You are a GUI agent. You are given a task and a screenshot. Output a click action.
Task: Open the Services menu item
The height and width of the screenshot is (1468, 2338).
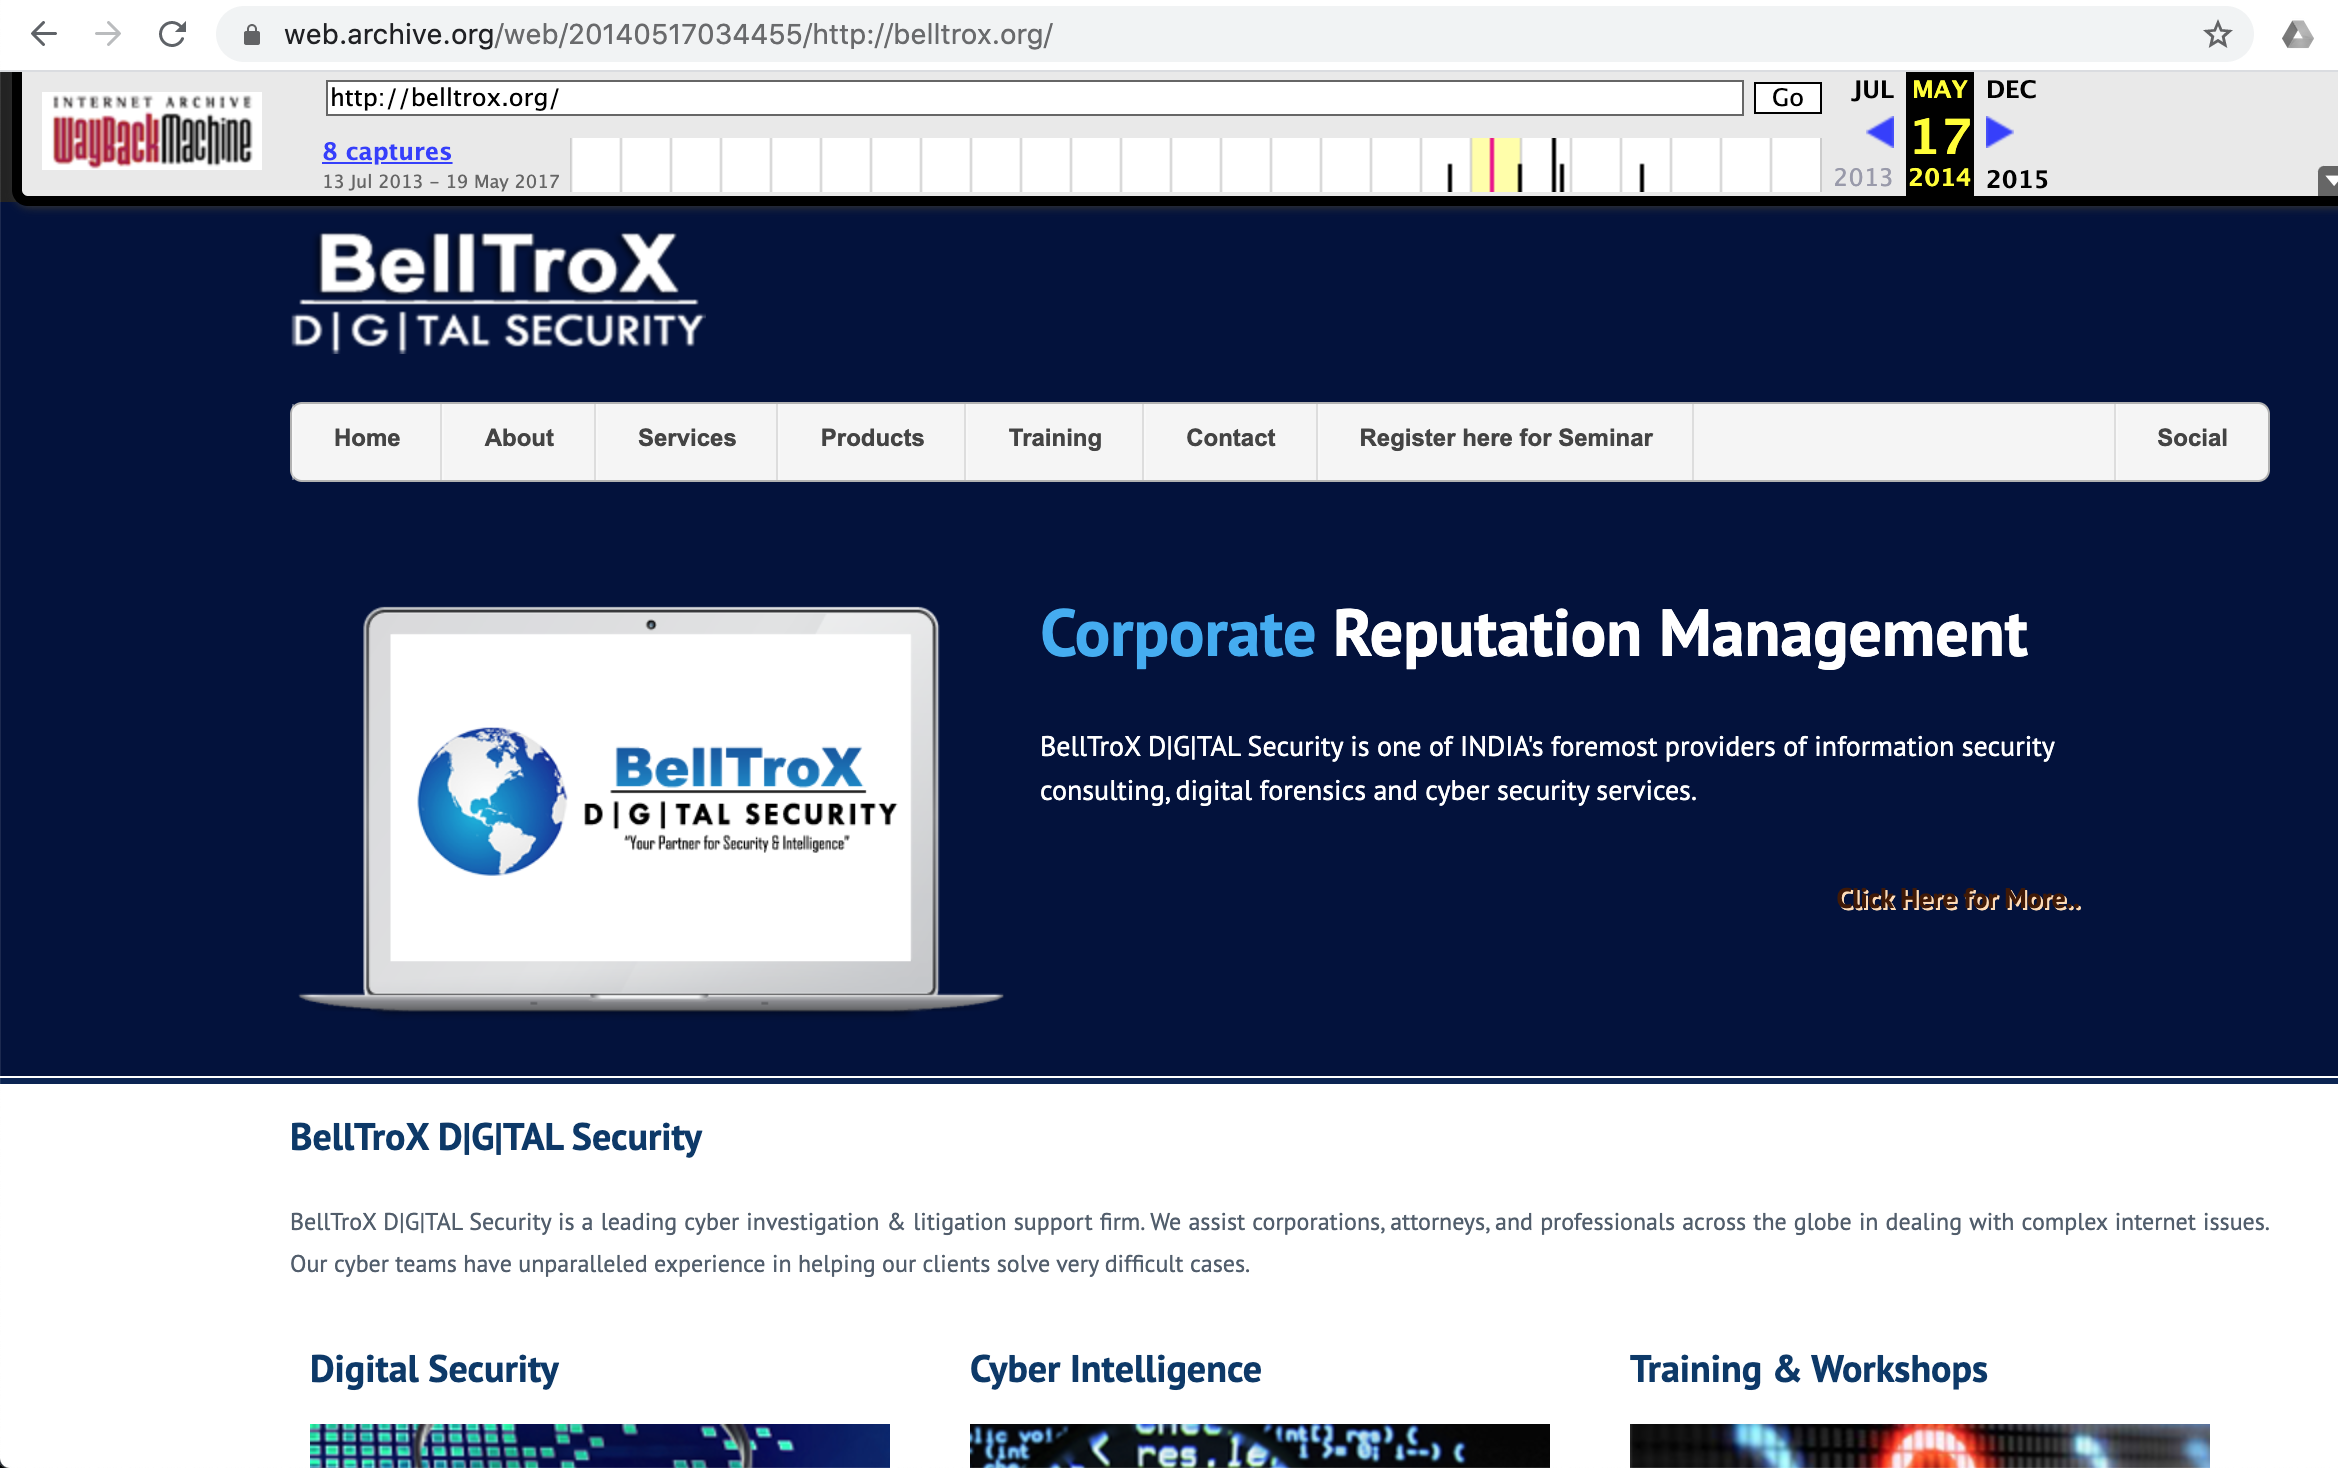686,438
